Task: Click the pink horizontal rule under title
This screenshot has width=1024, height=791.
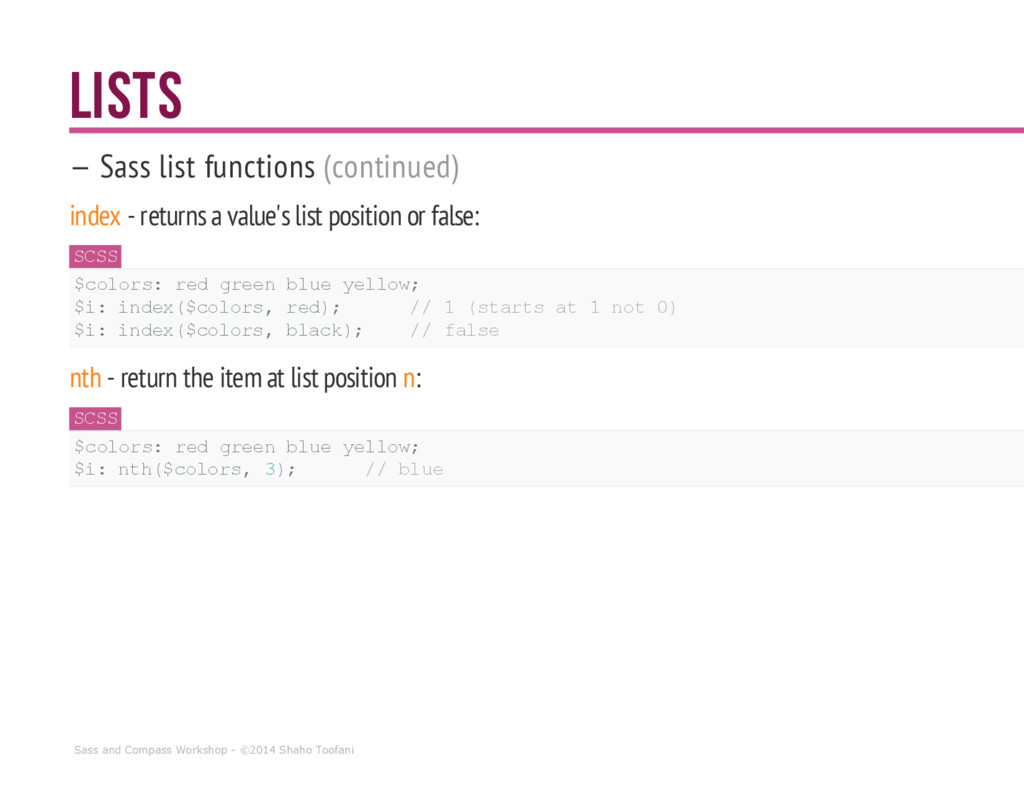Action: click(546, 130)
